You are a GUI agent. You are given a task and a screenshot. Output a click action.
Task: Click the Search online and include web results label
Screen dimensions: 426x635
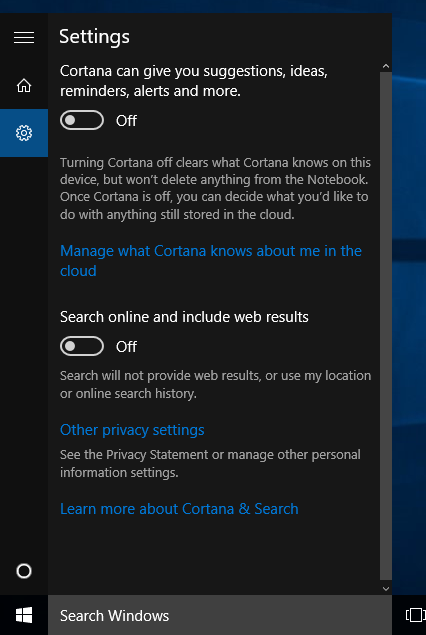pos(184,317)
